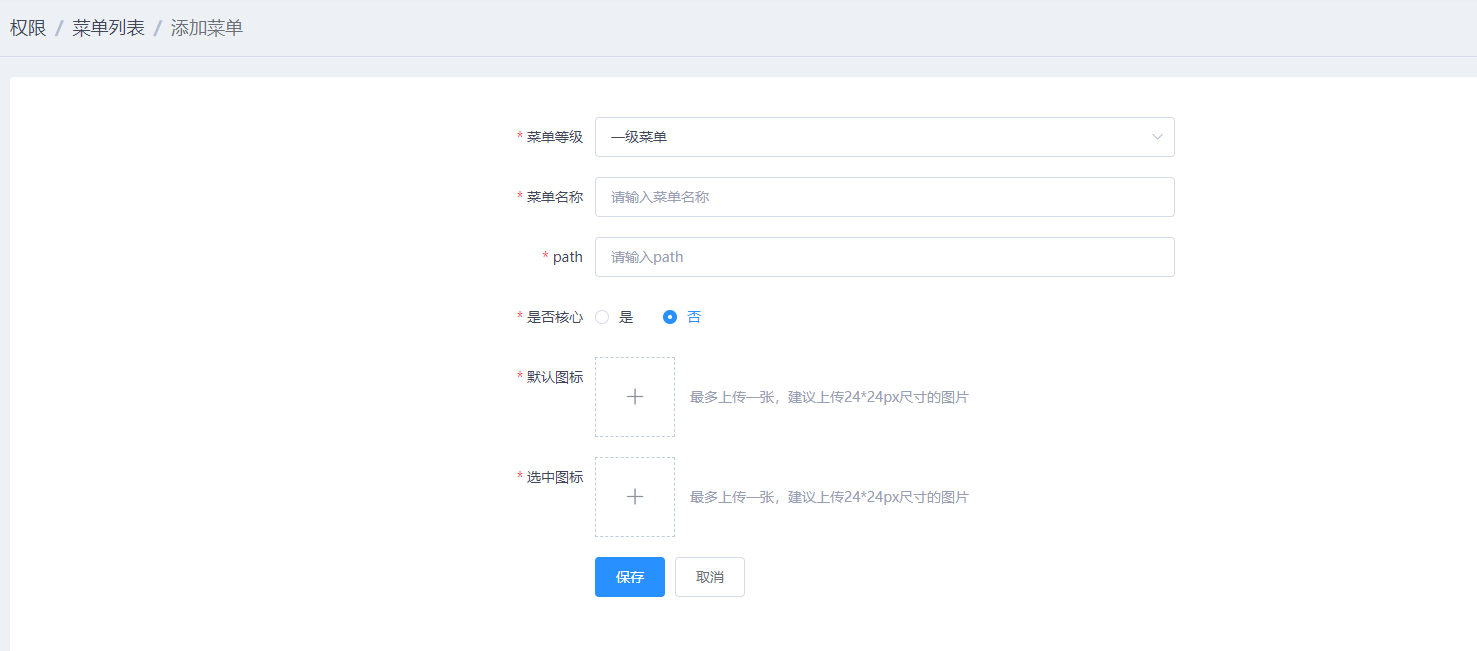Image resolution: width=1477 pixels, height=651 pixels.
Task: Focus the 菜单名称 input field
Action: pos(884,197)
